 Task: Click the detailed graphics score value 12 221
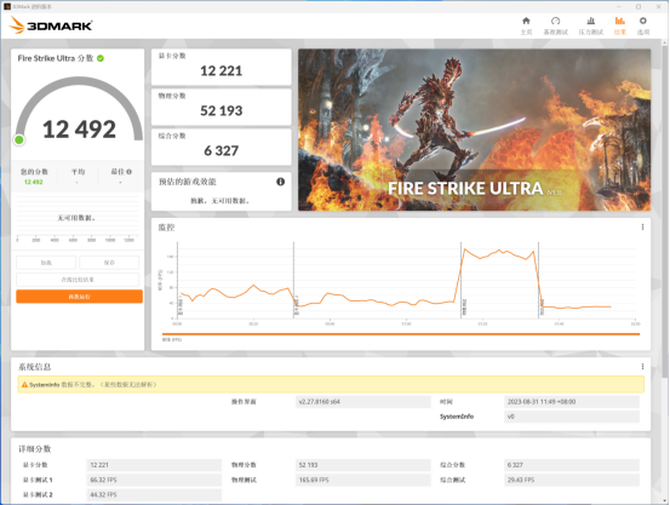tap(154, 465)
